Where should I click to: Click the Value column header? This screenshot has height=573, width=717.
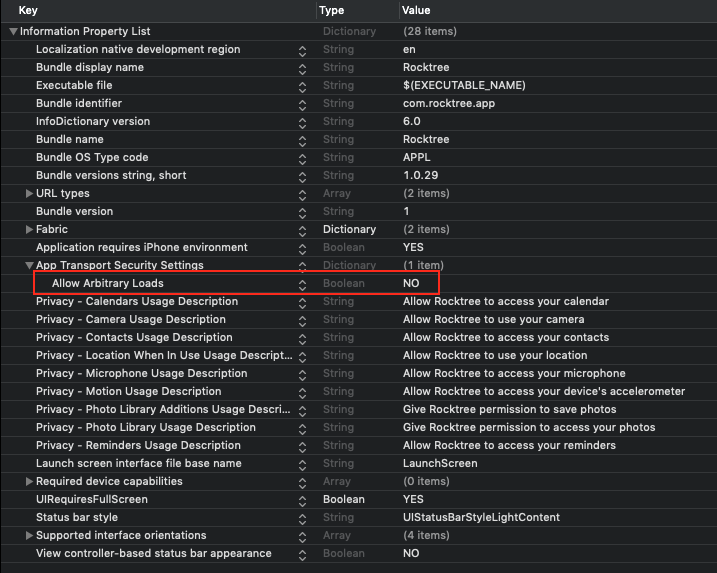[x=416, y=10]
